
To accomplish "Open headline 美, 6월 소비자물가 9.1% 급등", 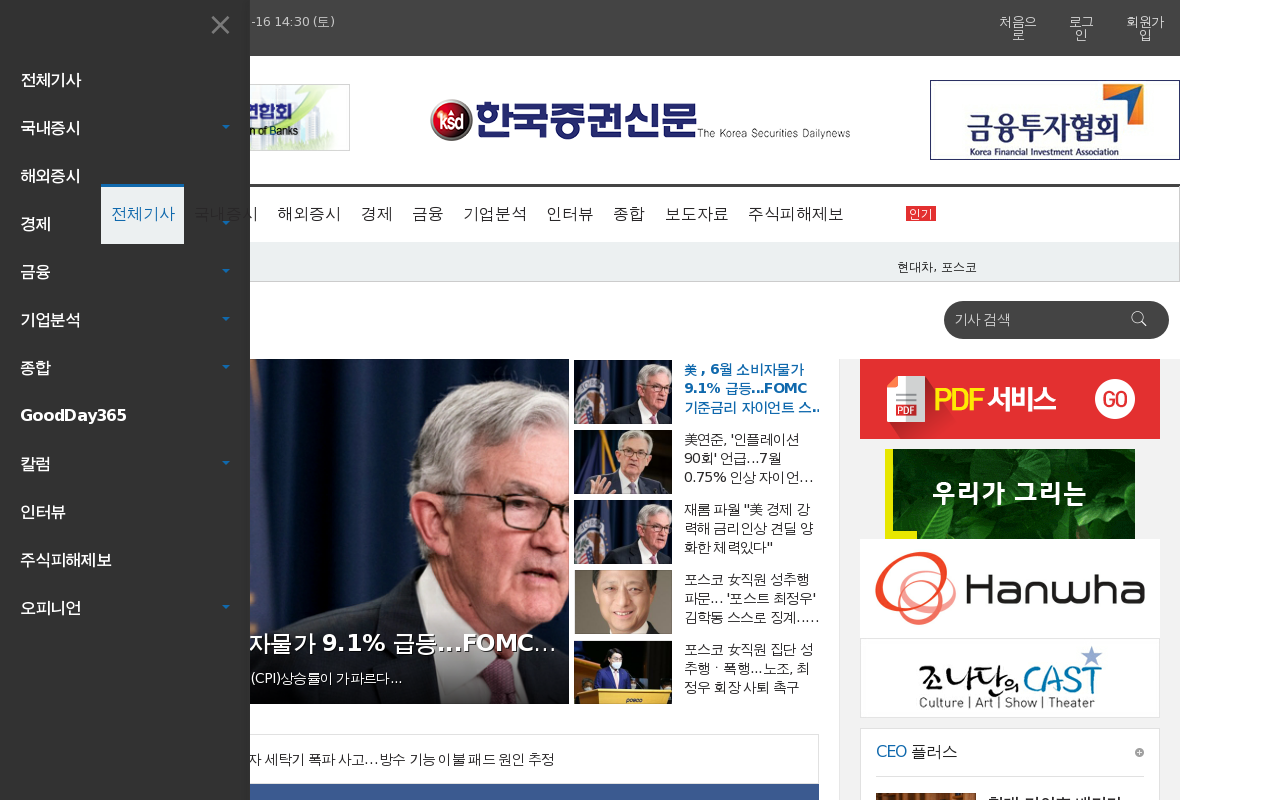I will pyautogui.click(x=752, y=389).
